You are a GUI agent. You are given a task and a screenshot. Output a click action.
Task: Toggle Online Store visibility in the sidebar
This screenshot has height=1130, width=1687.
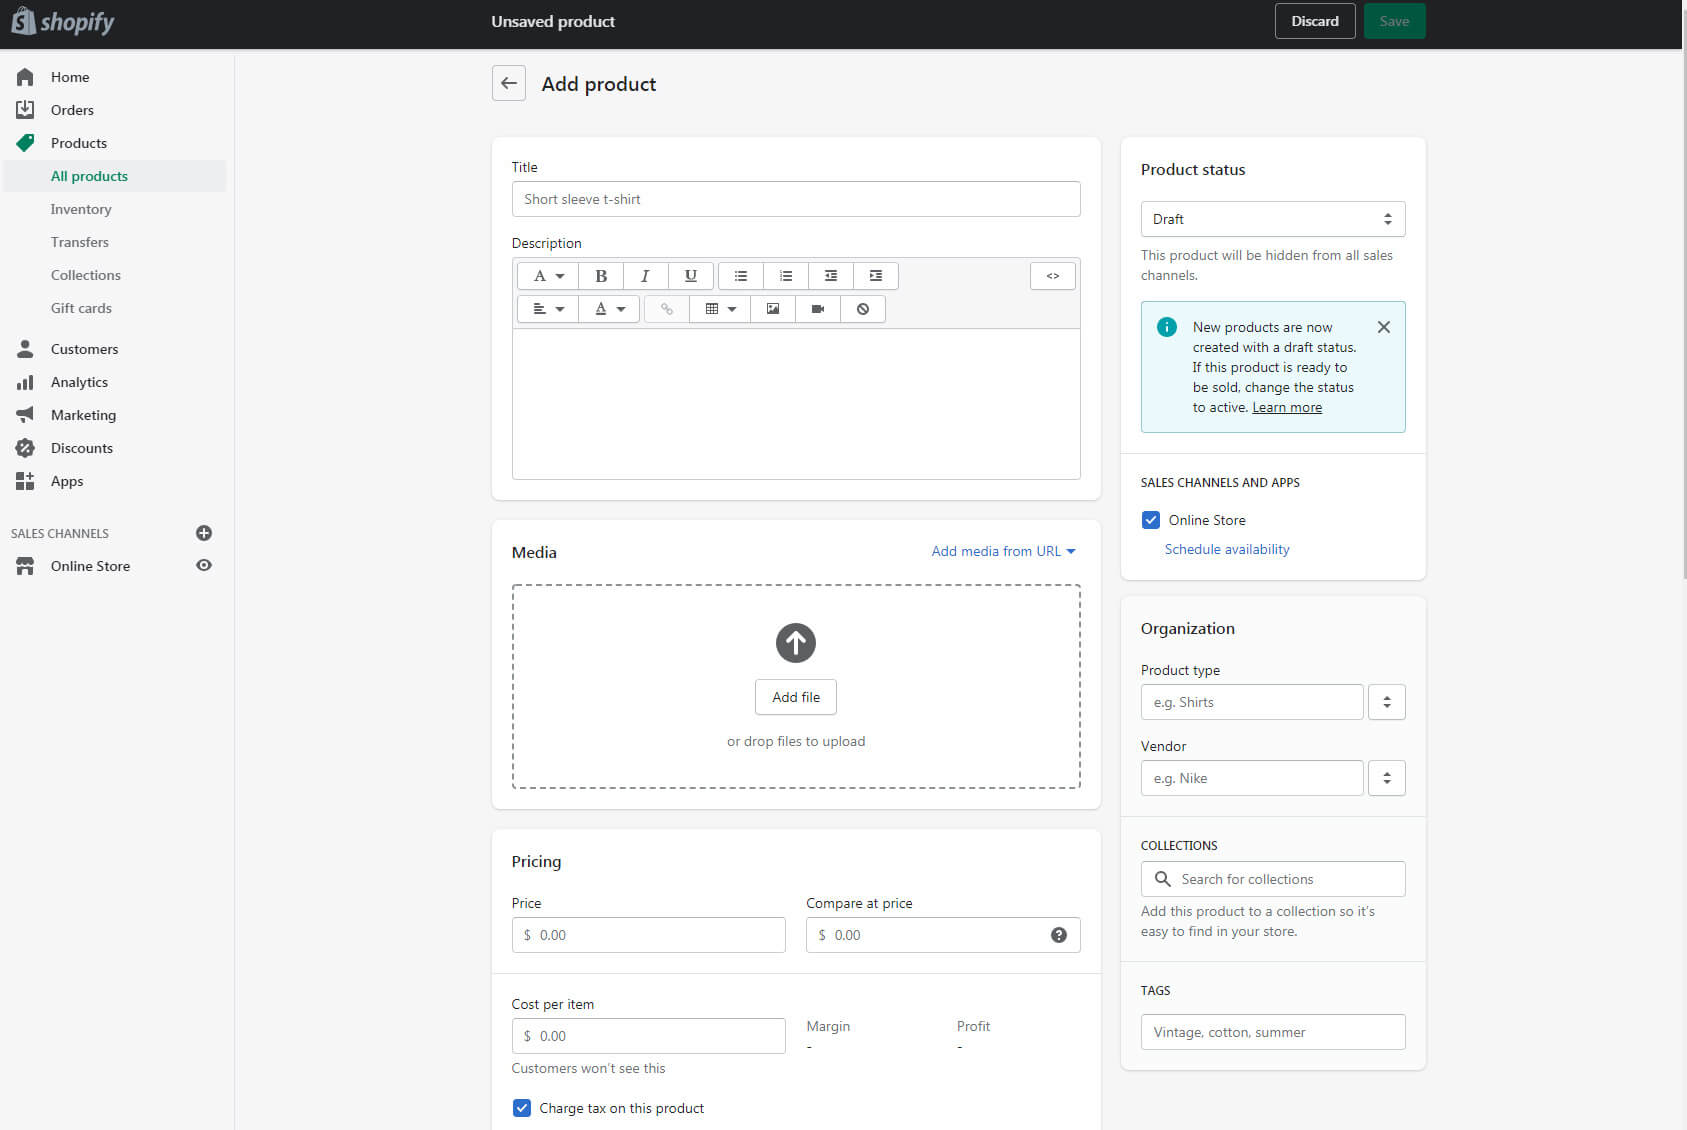tap(204, 565)
